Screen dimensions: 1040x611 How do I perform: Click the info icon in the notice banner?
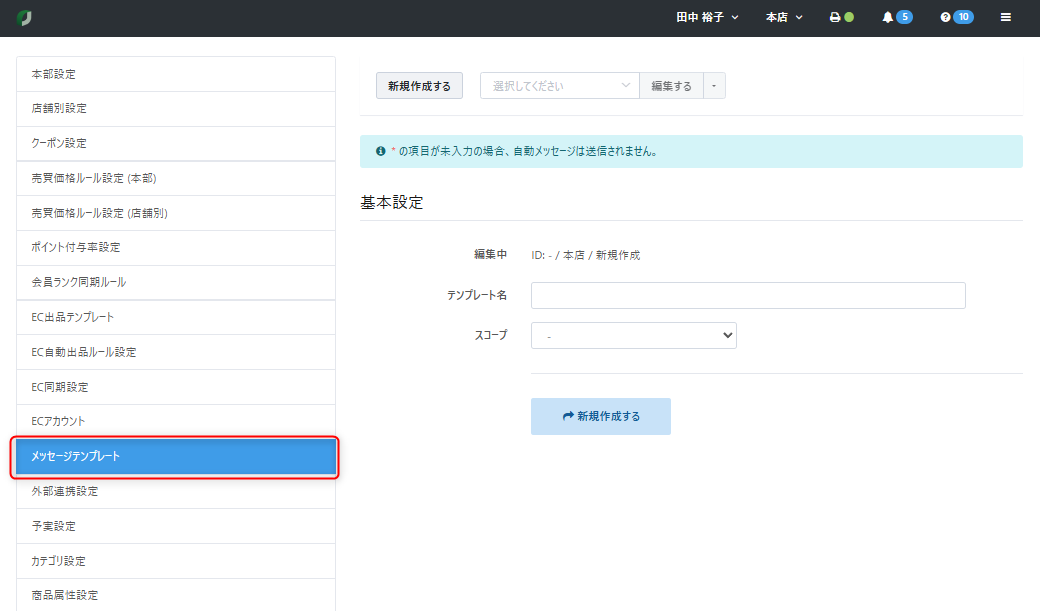click(x=380, y=152)
